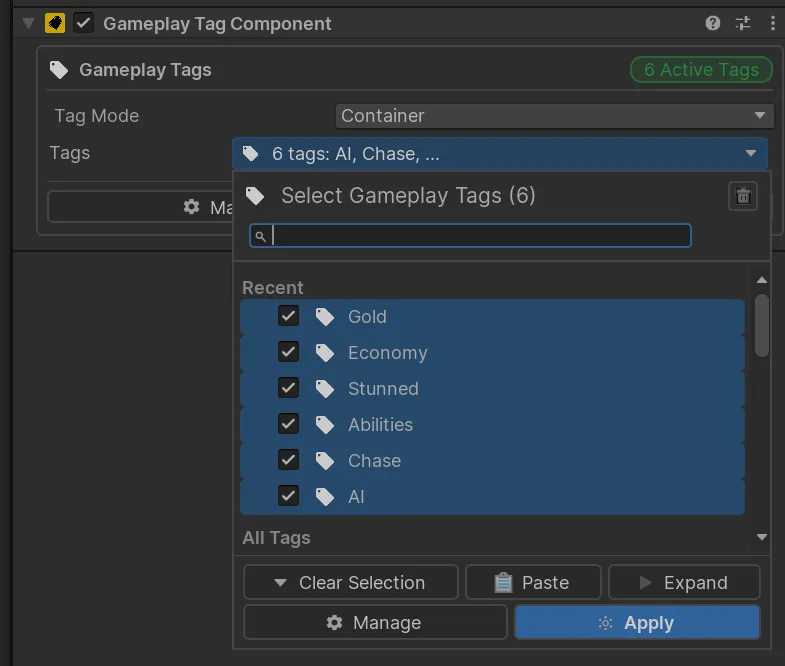Click the Tags property label
This screenshot has width=785, height=666.
click(x=70, y=153)
